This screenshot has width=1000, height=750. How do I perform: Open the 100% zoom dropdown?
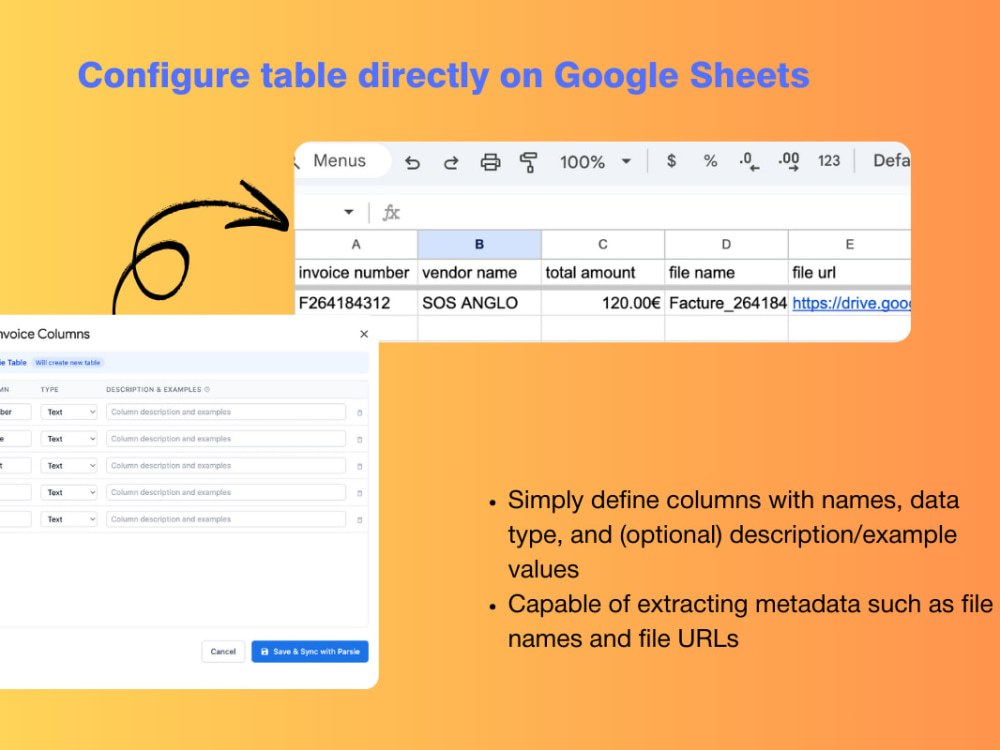(x=626, y=161)
